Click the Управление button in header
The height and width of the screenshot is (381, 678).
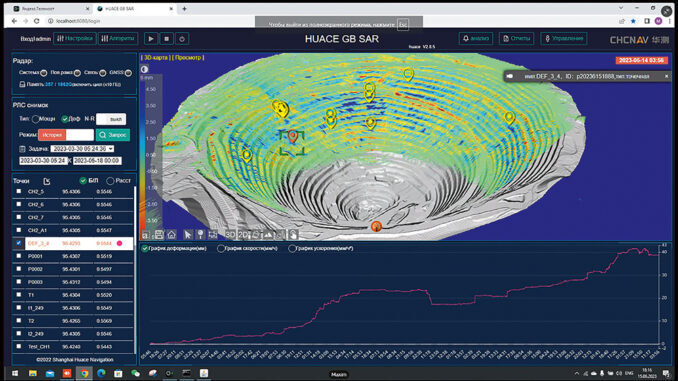(564, 38)
